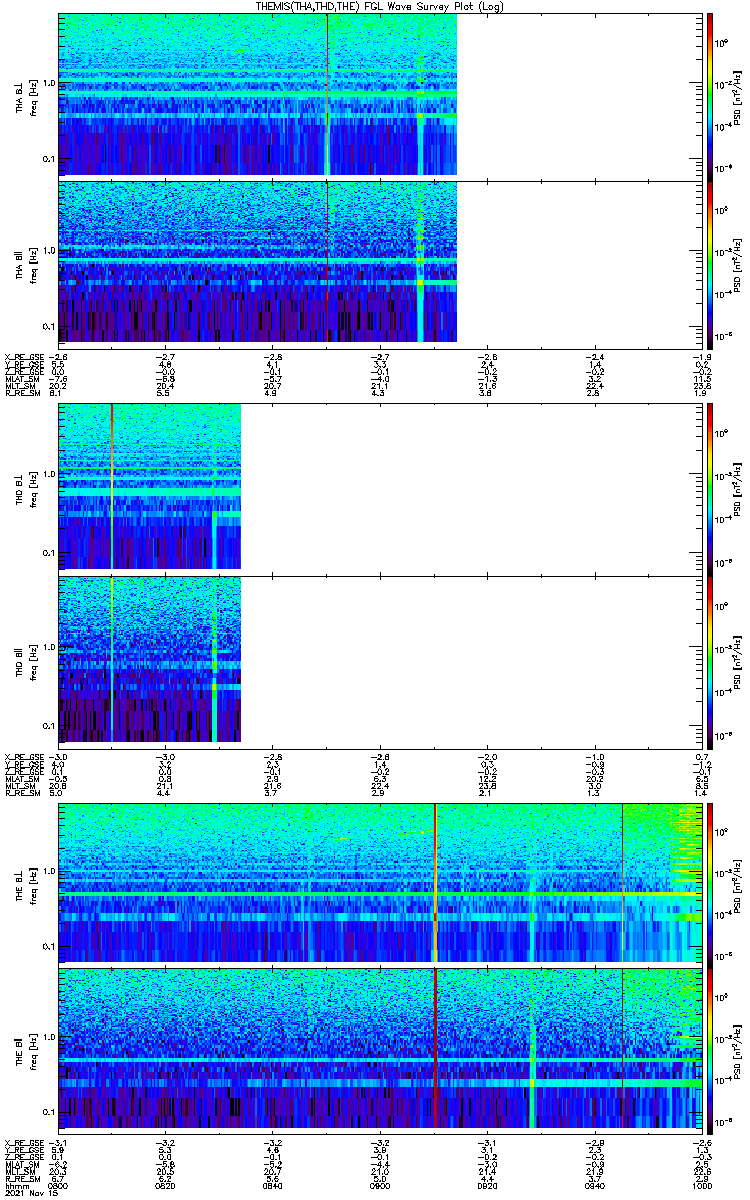Click the X_RE_GSE row label under THE panels
Image resolution: width=750 pixels, height=1200 pixels.
[23, 1143]
